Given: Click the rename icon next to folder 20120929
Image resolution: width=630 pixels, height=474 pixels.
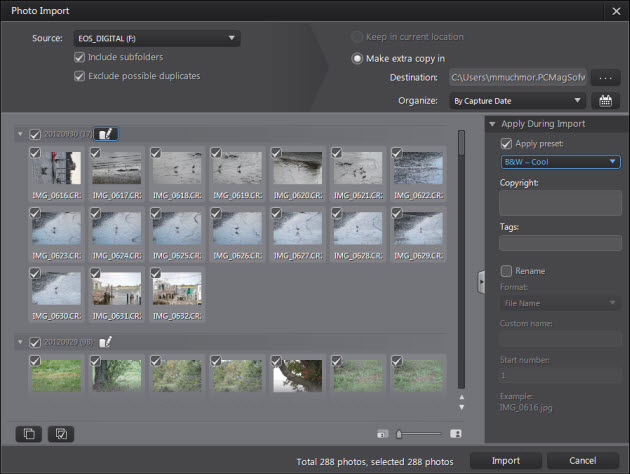Looking at the screenshot, I should pyautogui.click(x=105, y=342).
